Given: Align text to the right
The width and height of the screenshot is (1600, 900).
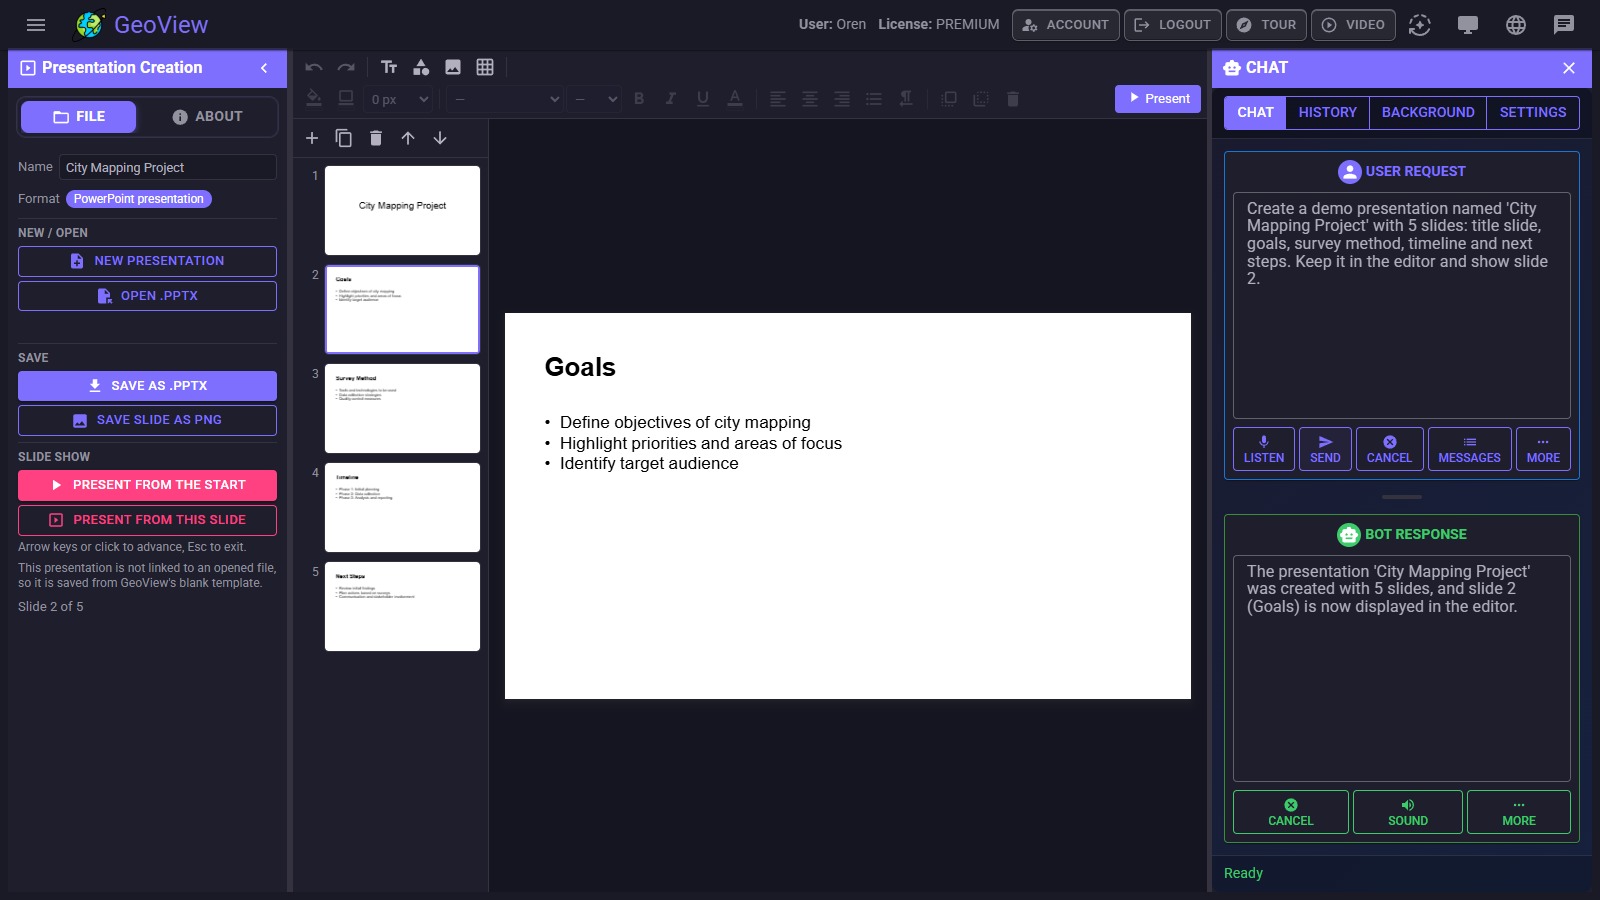Looking at the screenshot, I should (842, 98).
